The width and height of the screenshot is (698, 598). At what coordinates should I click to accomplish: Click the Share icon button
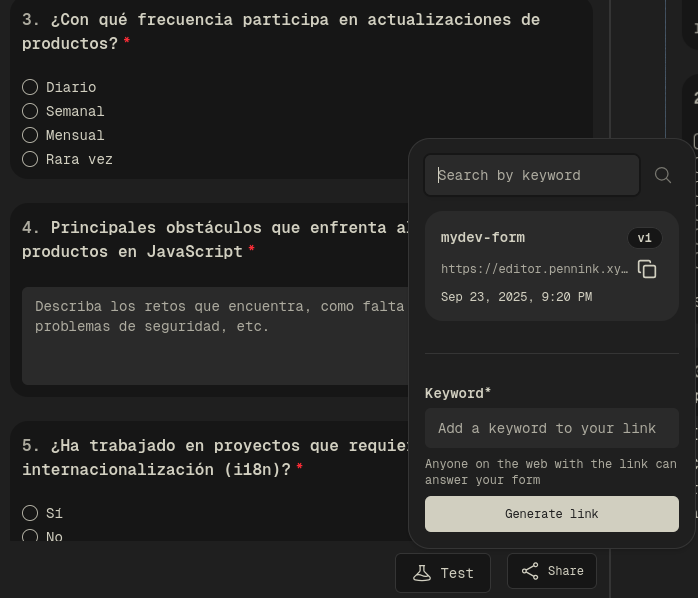pos(552,571)
